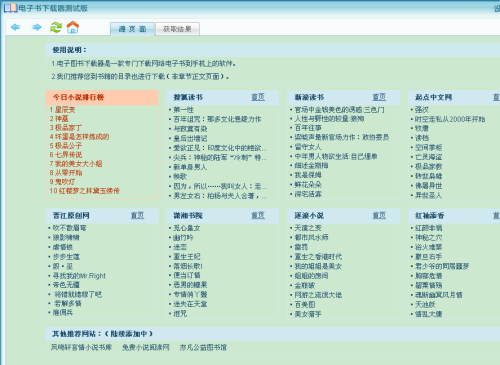Open ranking entry 4 坏蛋是怎样炼成的

[x=79, y=137]
